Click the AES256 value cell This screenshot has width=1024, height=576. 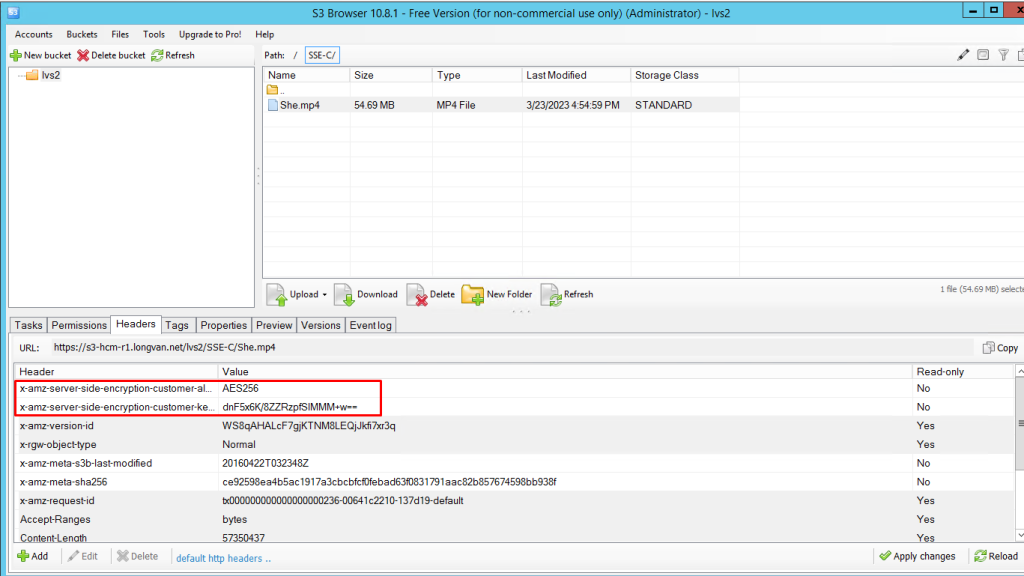240,389
